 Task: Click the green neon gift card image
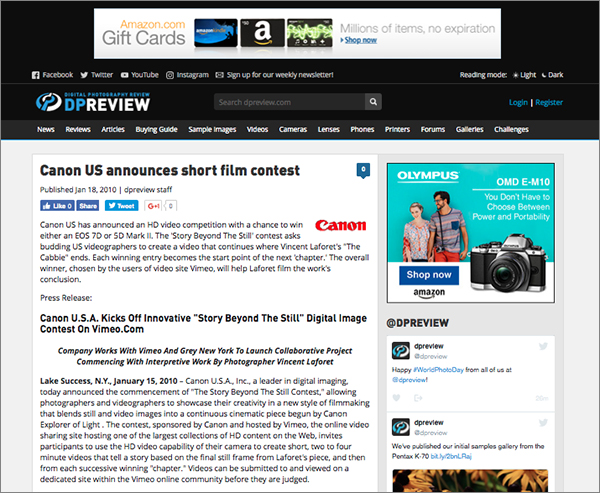[x=310, y=33]
